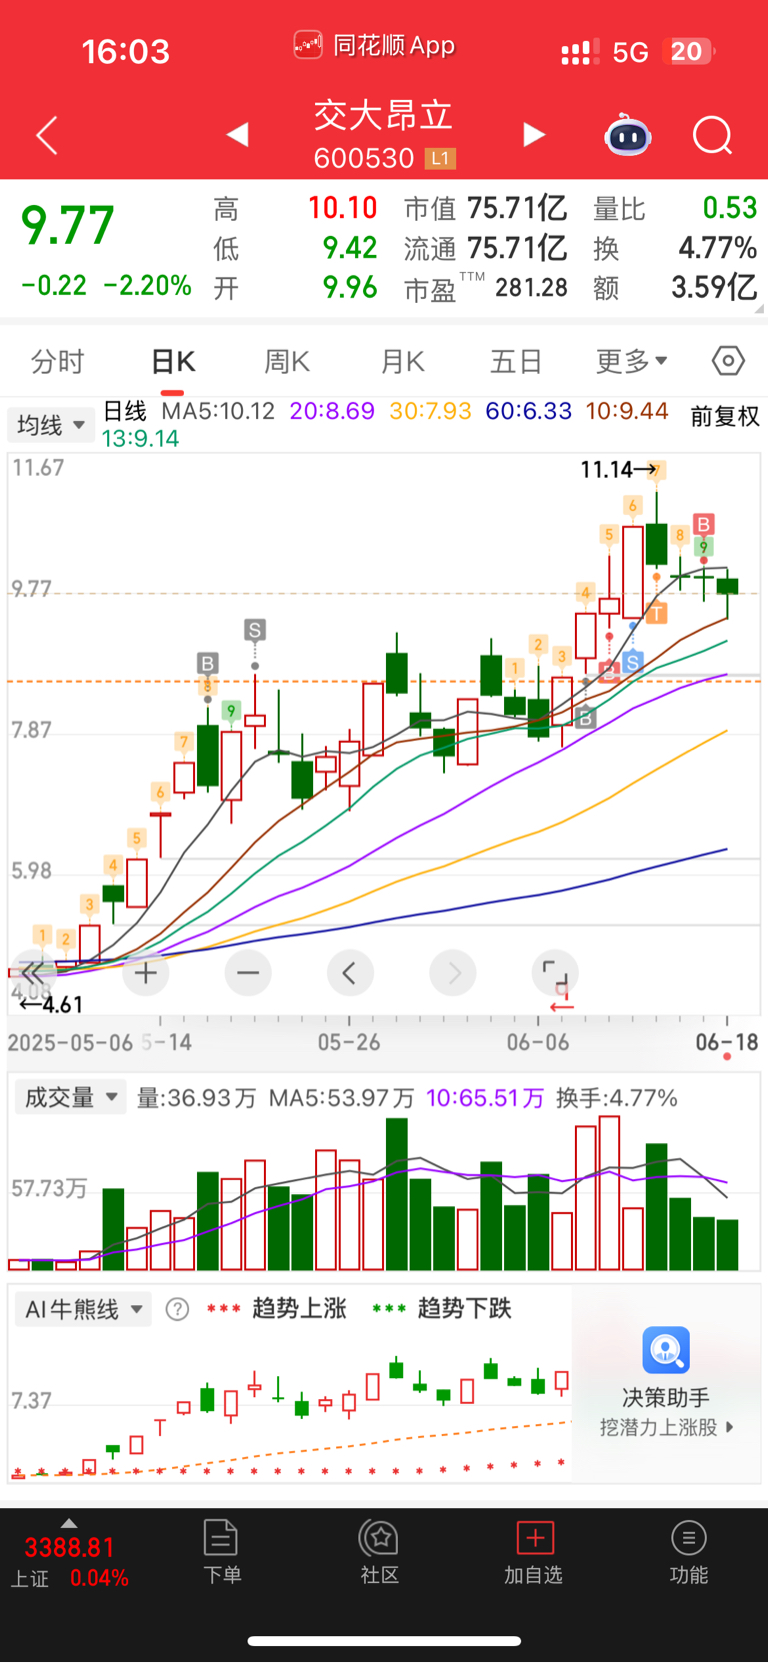Image resolution: width=768 pixels, height=1663 pixels.
Task: Tap 上证 index value 3388.81
Action: [70, 1548]
